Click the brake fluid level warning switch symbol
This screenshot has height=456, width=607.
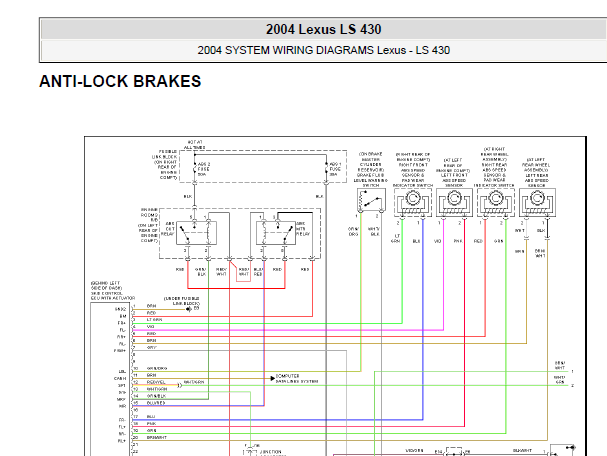click(x=371, y=200)
